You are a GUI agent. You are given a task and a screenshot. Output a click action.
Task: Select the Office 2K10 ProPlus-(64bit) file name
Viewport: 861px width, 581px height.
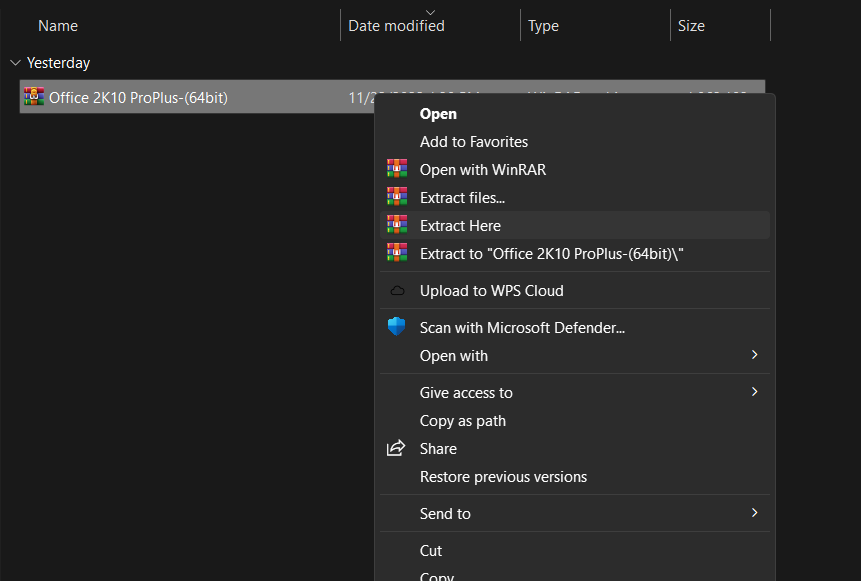click(138, 97)
